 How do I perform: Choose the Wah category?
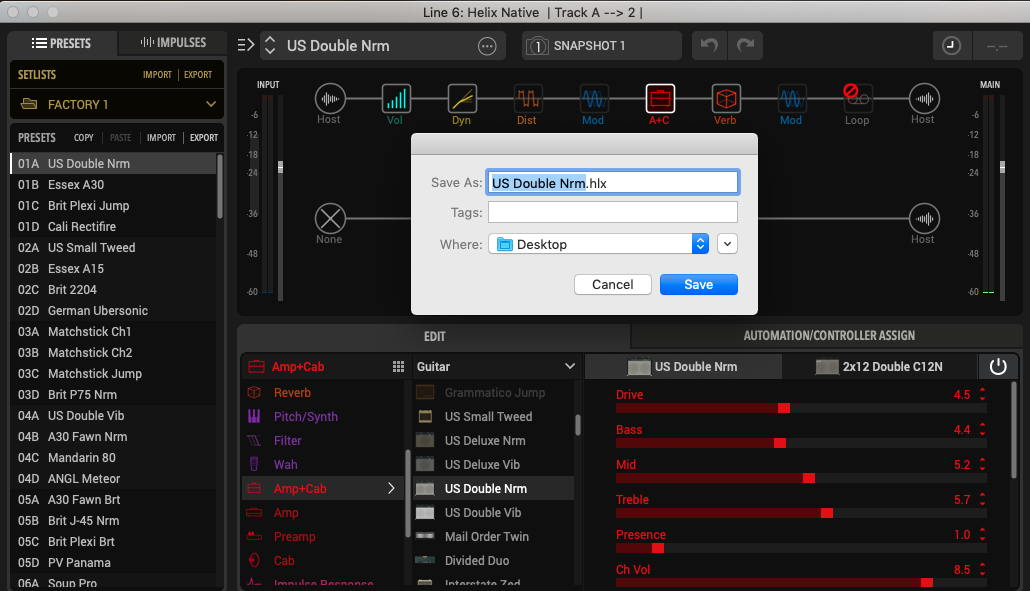324,464
